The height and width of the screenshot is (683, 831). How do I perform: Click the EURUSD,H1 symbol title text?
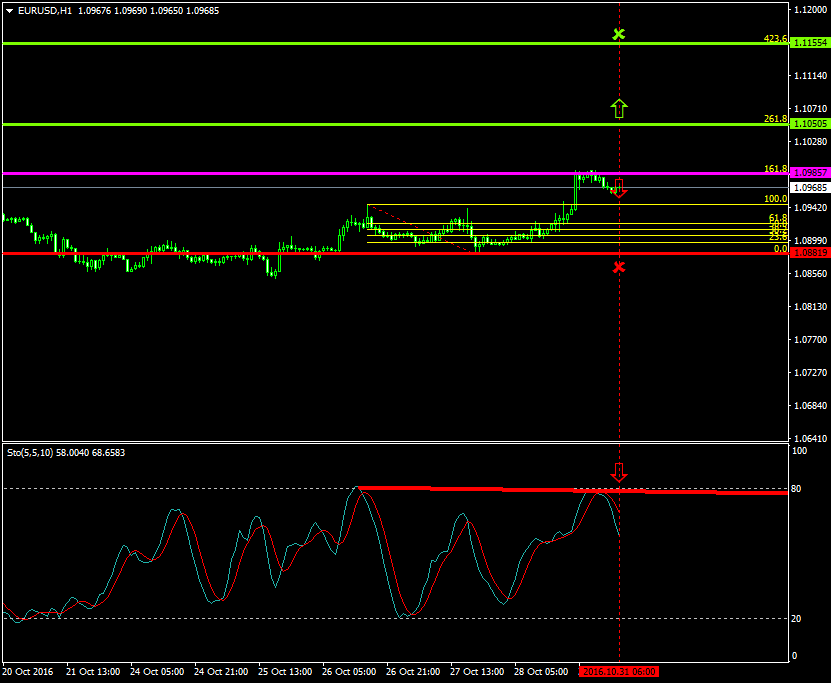click(45, 10)
